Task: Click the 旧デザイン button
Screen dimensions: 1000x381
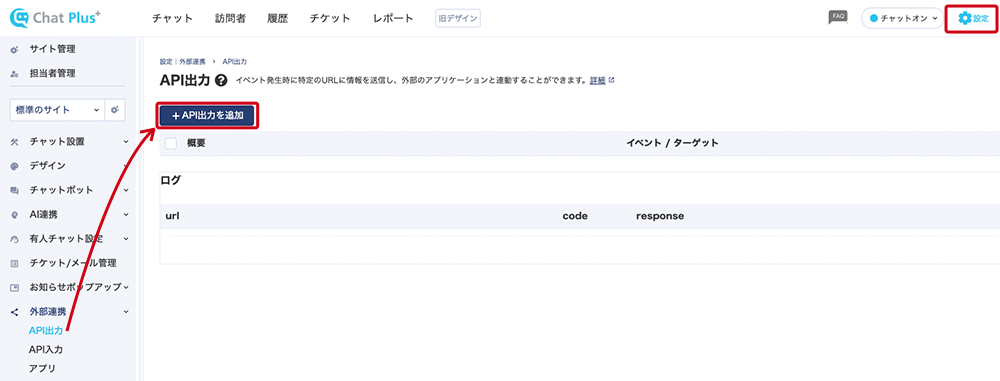Action: 457,19
